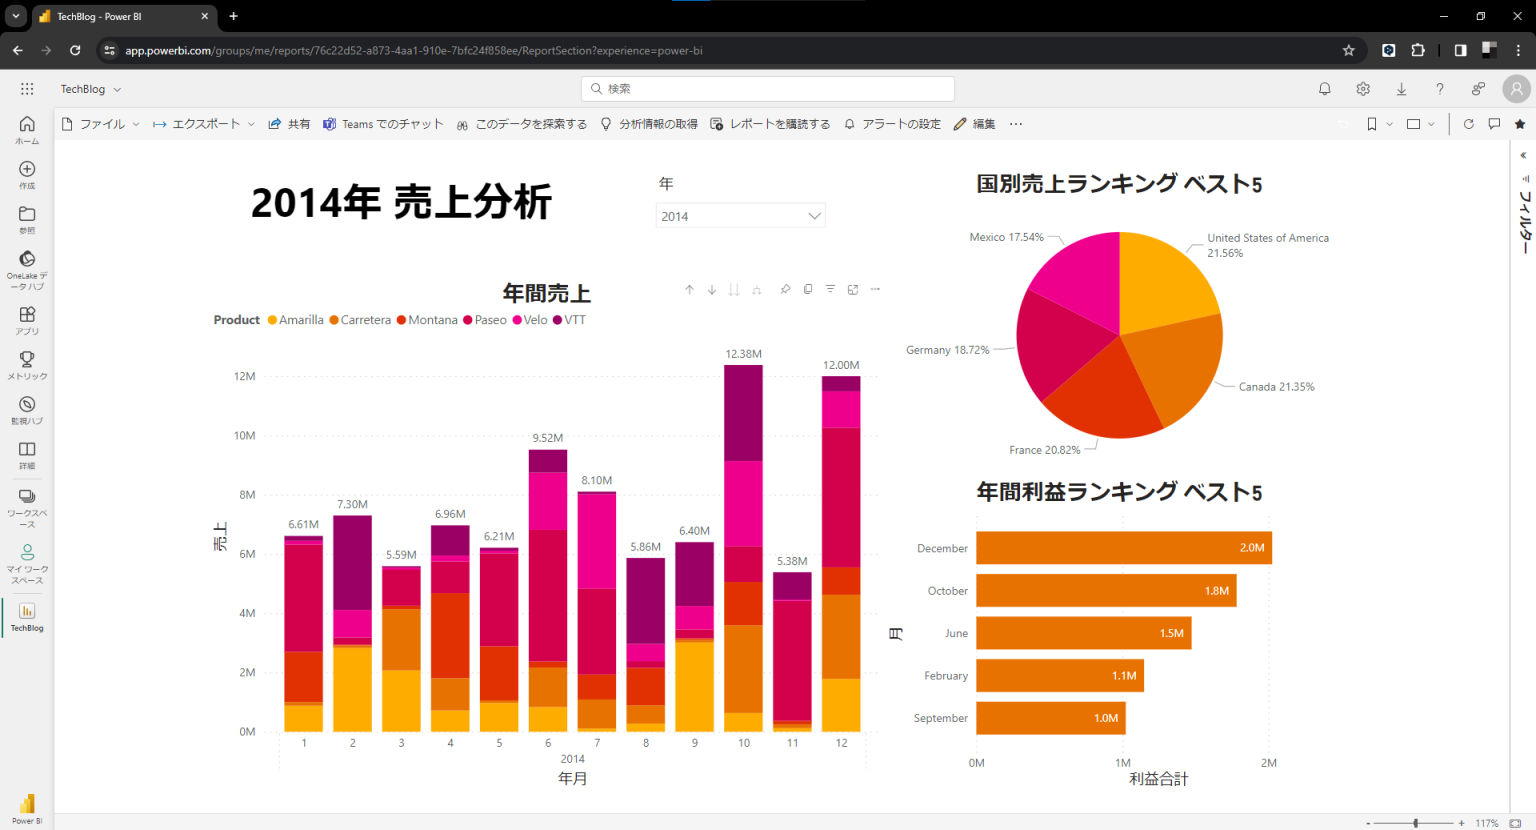
Task: Open the OneLake データハブ in the sidebar
Action: click(27, 265)
